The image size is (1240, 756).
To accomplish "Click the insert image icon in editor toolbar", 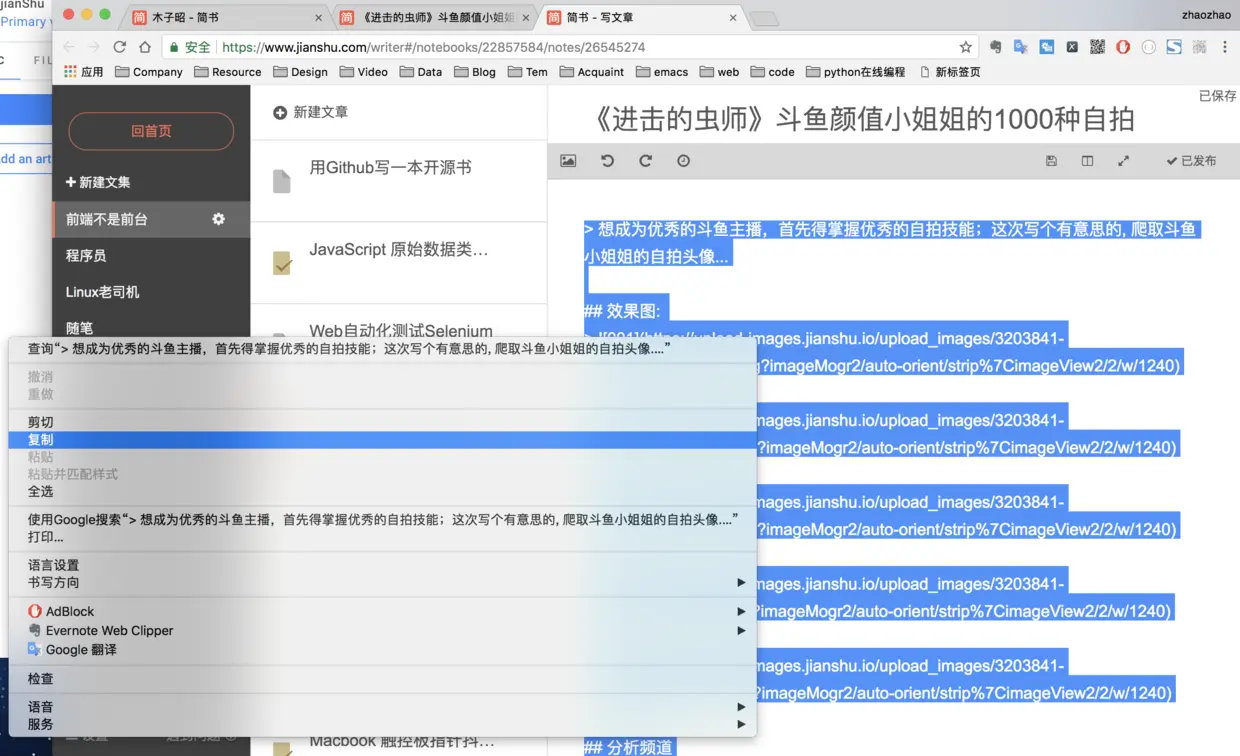I will click(x=568, y=161).
